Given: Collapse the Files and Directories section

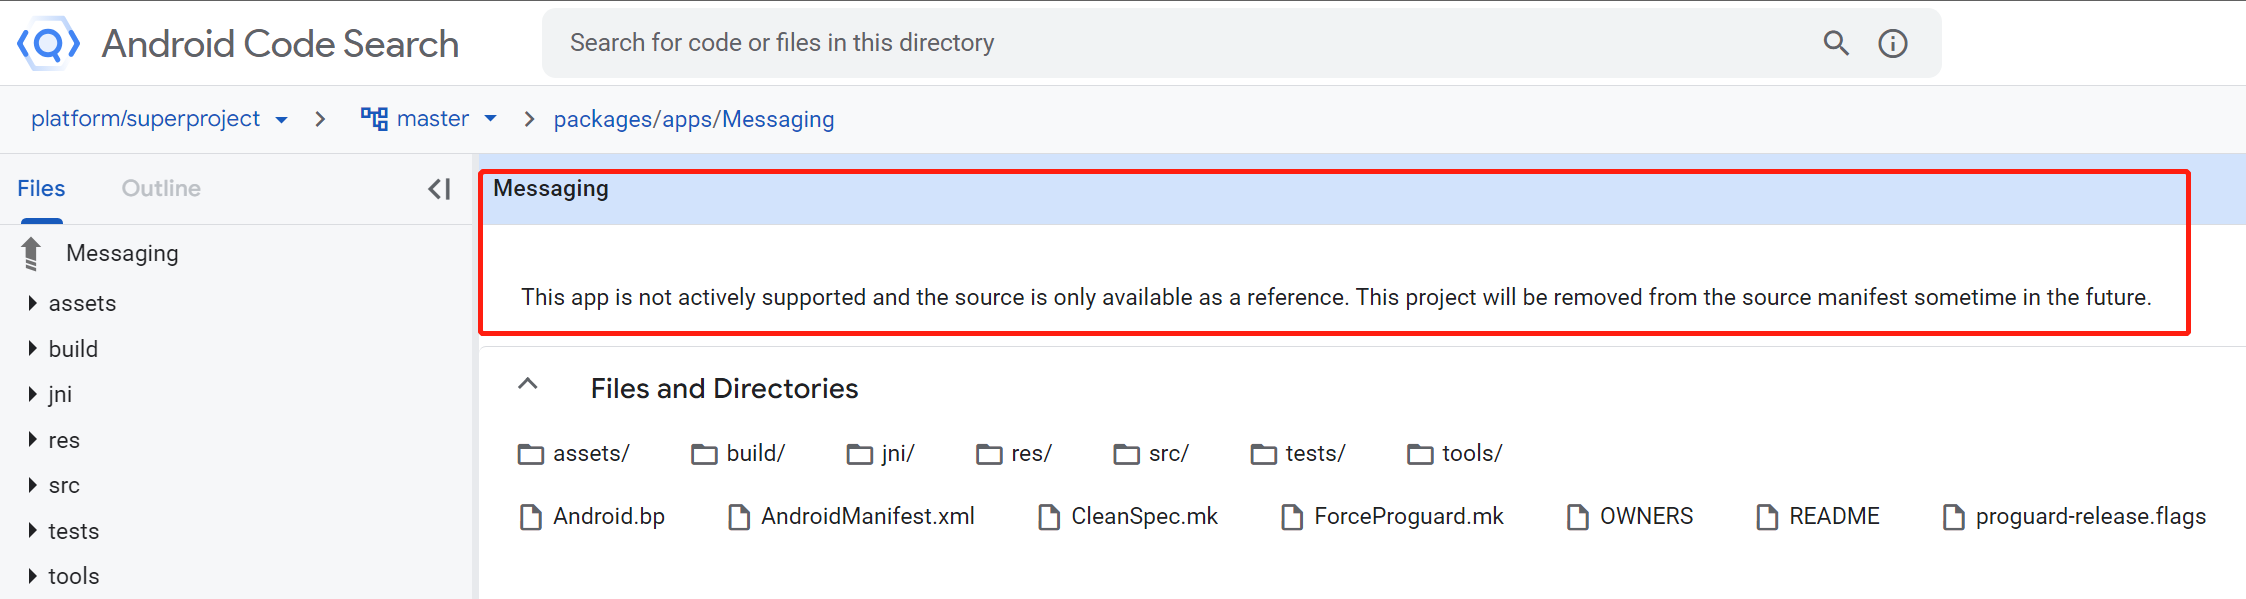Looking at the screenshot, I should coord(528,385).
